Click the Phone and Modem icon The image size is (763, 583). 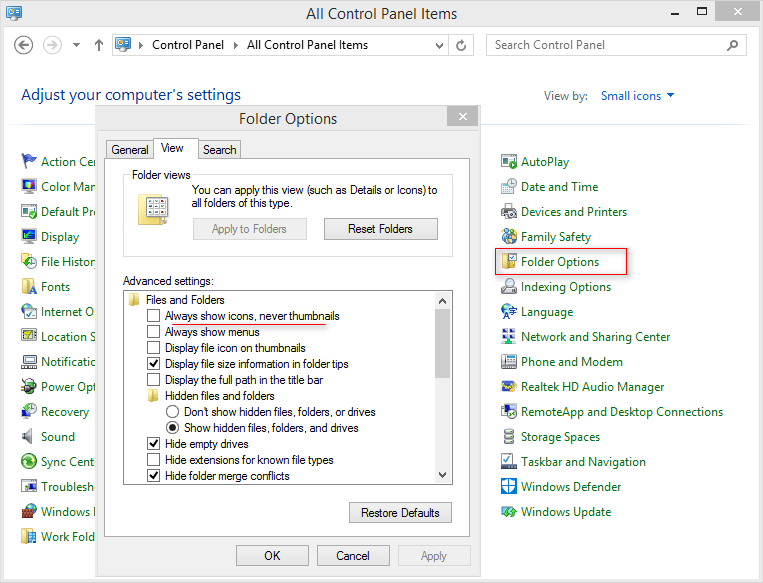[509, 362]
